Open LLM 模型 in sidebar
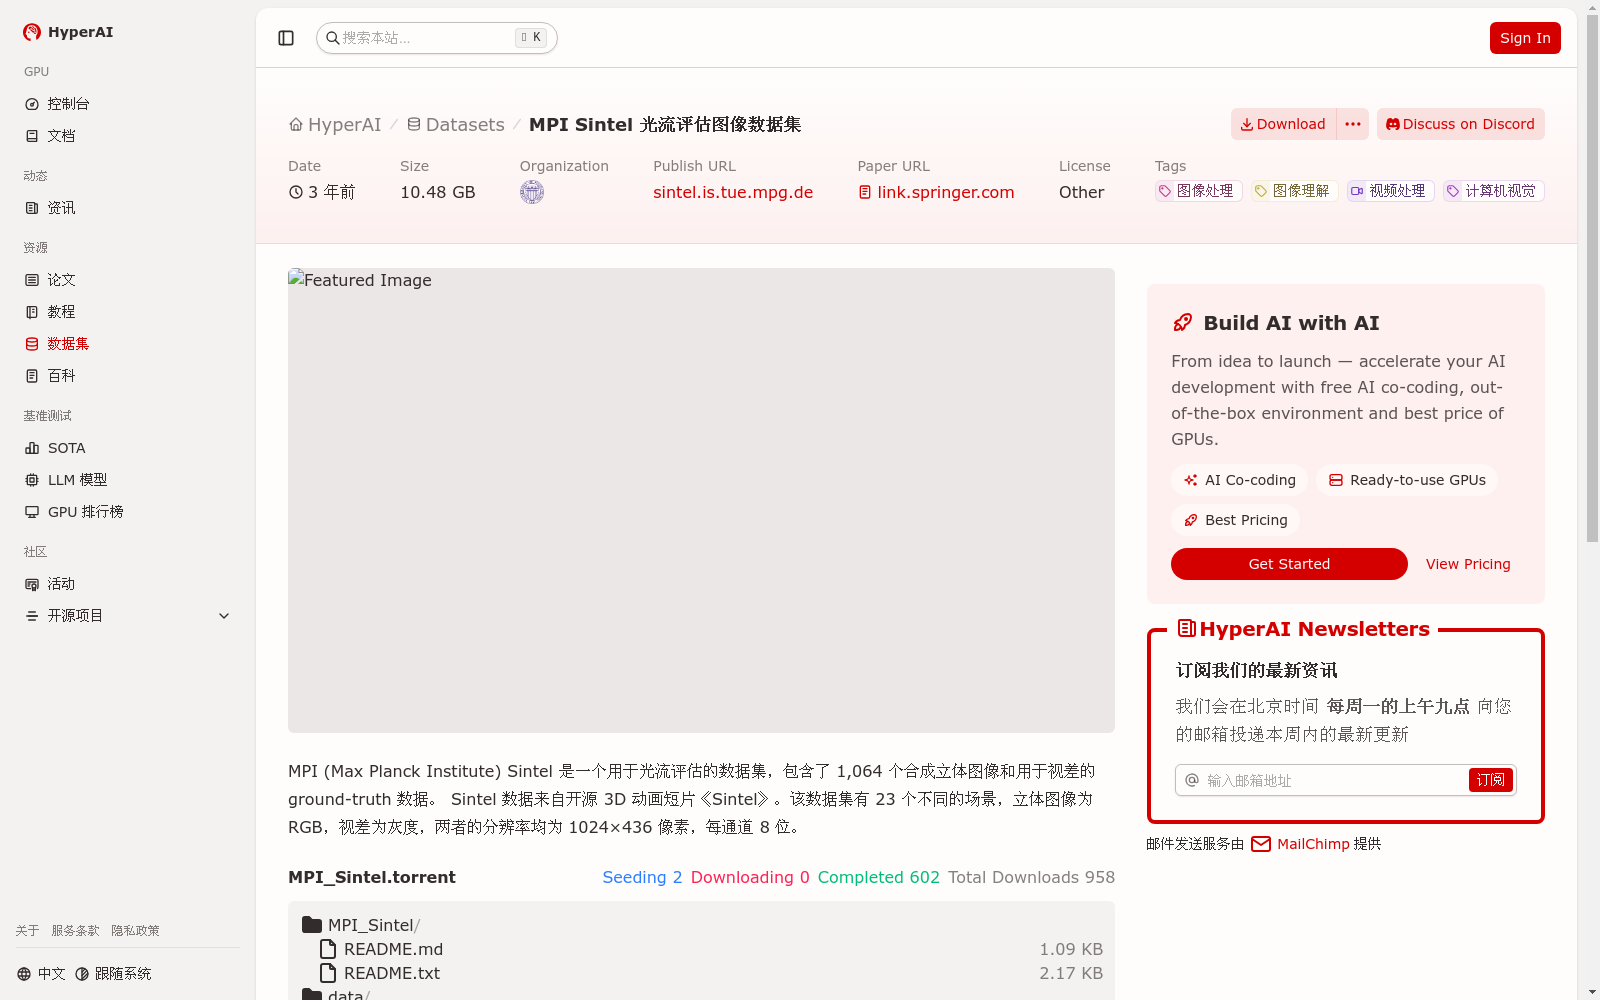1600x1000 pixels. 128,480
